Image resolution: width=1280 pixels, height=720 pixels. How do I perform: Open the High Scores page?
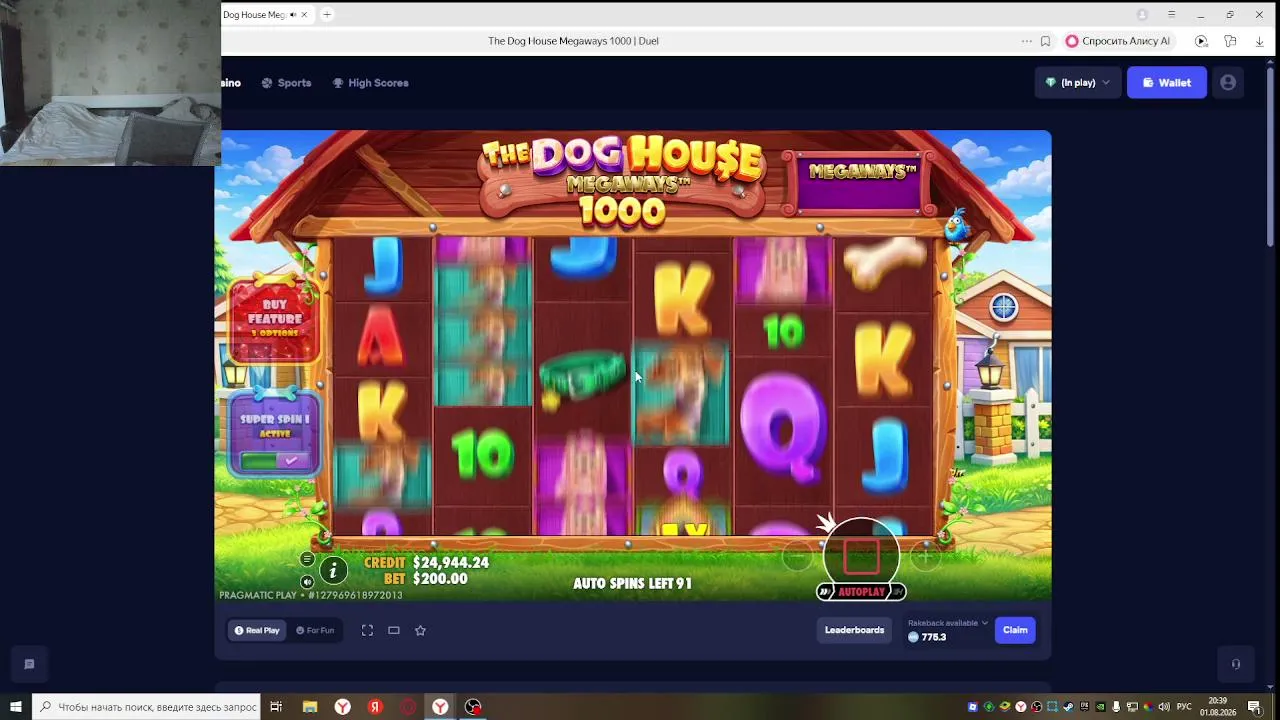pos(370,83)
